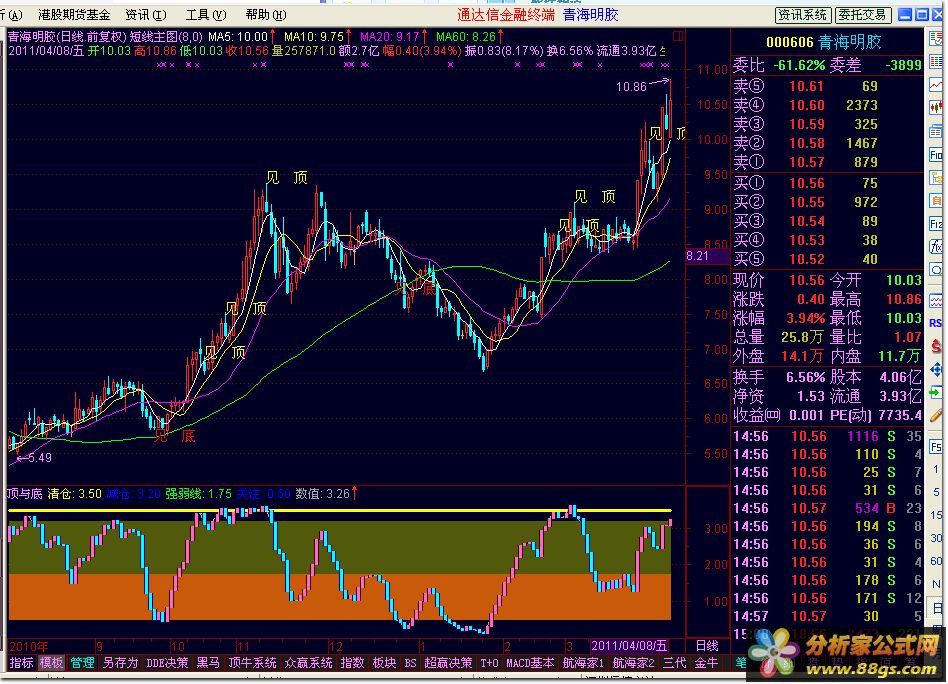Click the stock code 000606 青海明胶 header
The height and width of the screenshot is (684, 948).
pos(823,42)
